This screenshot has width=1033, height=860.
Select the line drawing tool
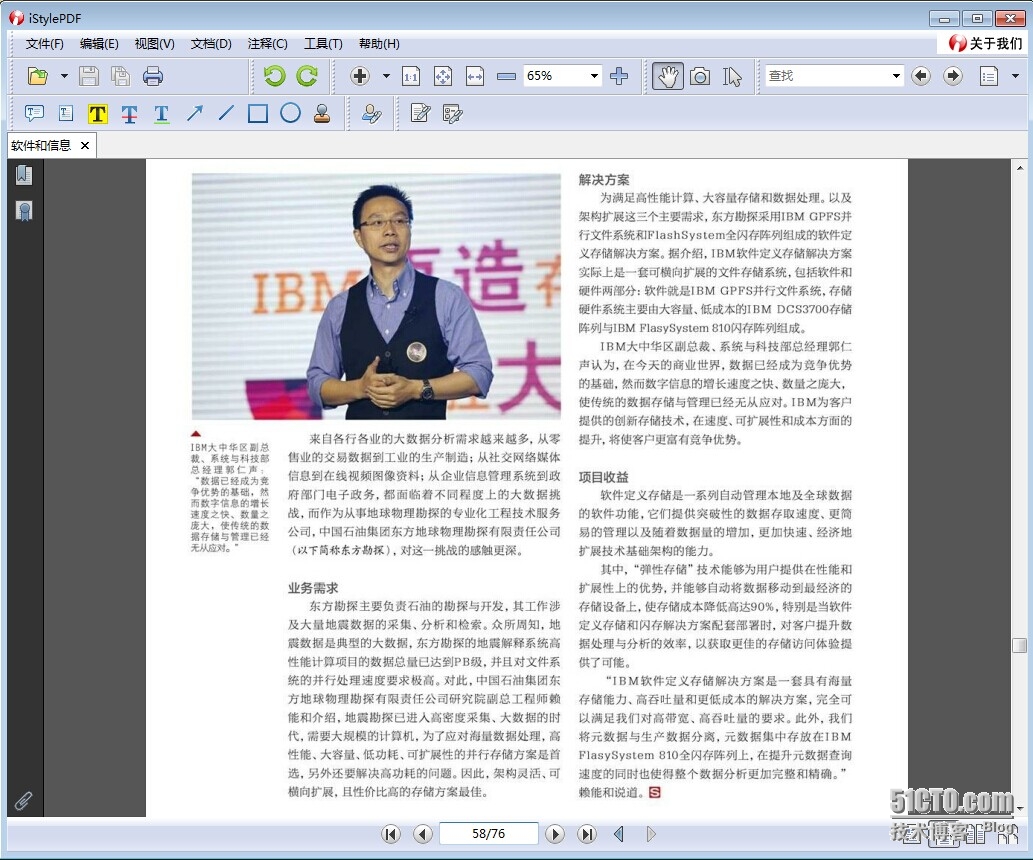226,113
